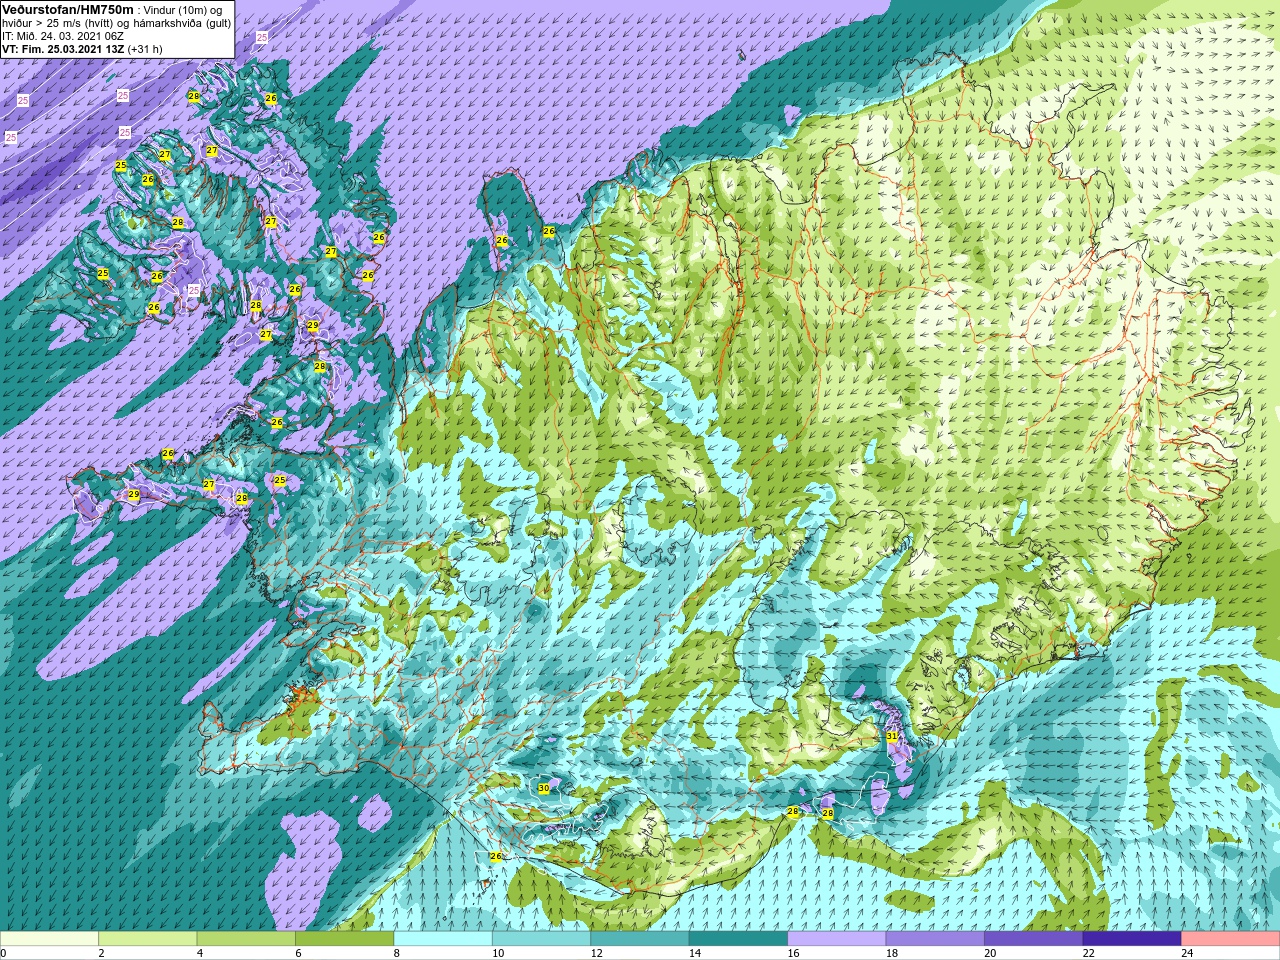Select 'hámarkshviða (gult)' in the header
Viewport: 1280px width, 960px height.
coord(183,23)
